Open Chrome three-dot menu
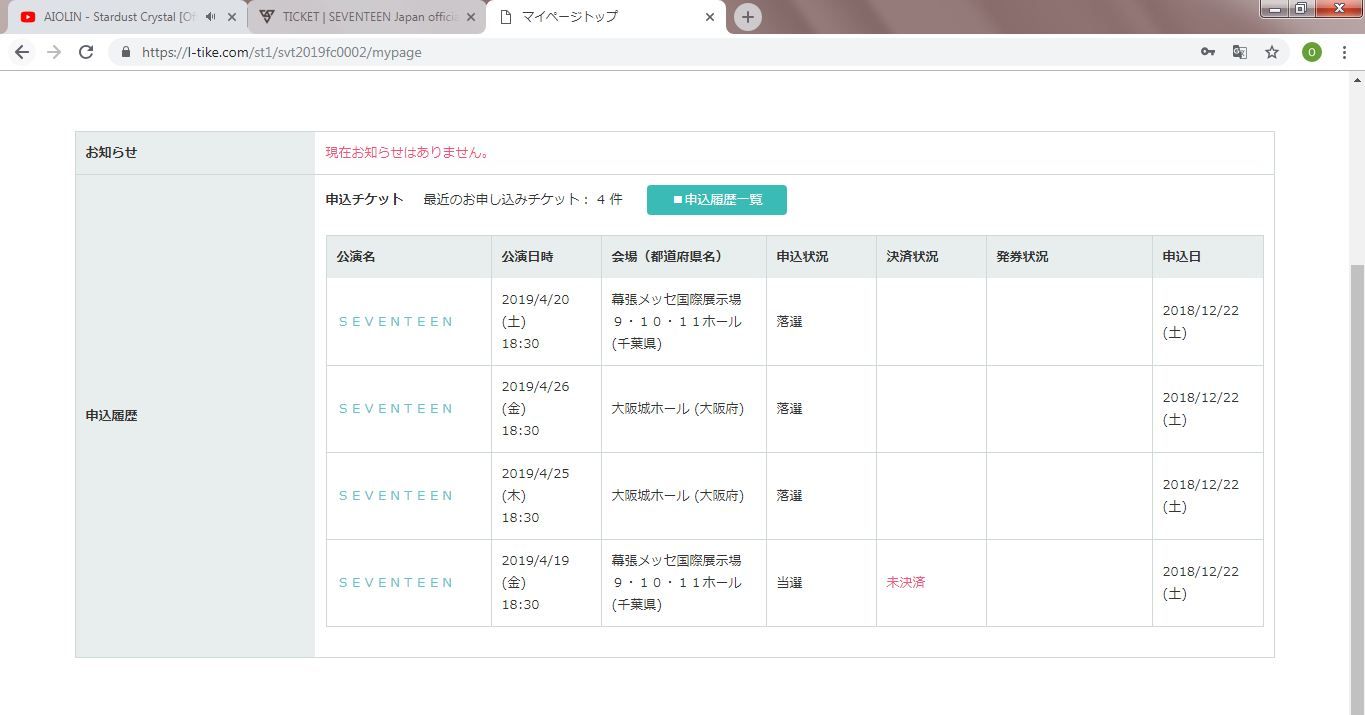Screen dimensions: 1365x715 pyautogui.click(x=1344, y=52)
